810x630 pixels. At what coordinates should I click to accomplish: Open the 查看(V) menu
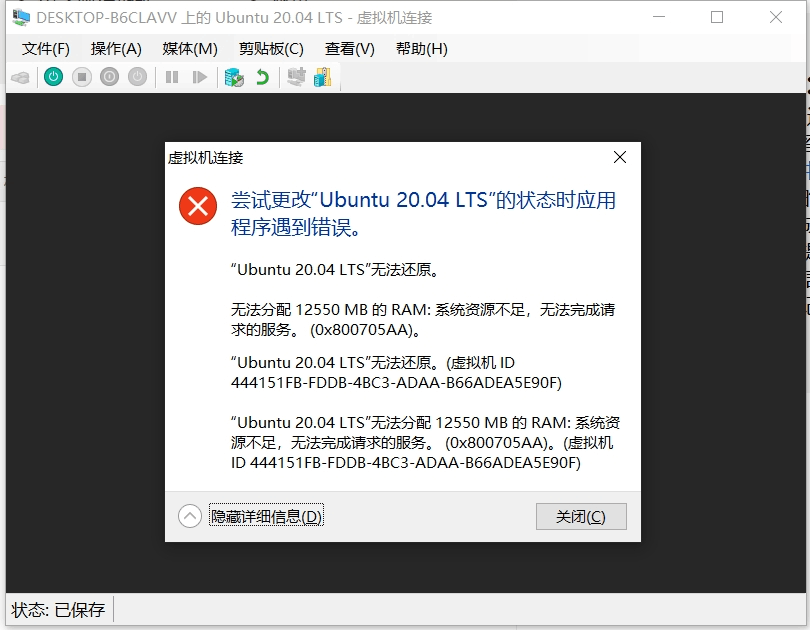(x=349, y=49)
